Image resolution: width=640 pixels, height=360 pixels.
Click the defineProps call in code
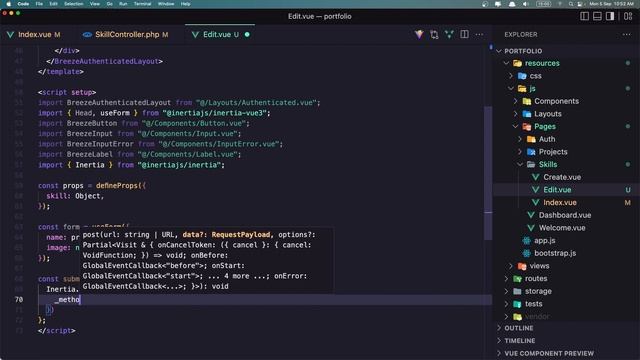click(x=118, y=186)
